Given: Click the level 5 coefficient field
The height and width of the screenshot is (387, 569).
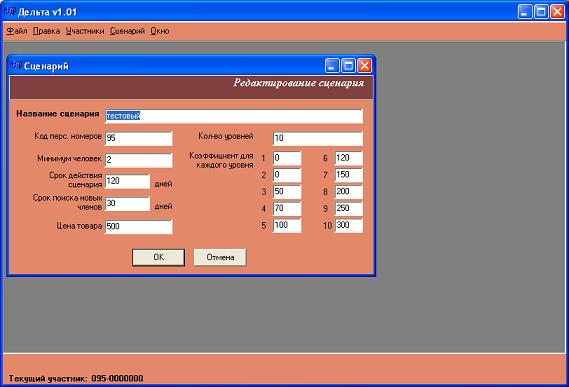Looking at the screenshot, I should pyautogui.click(x=287, y=225).
